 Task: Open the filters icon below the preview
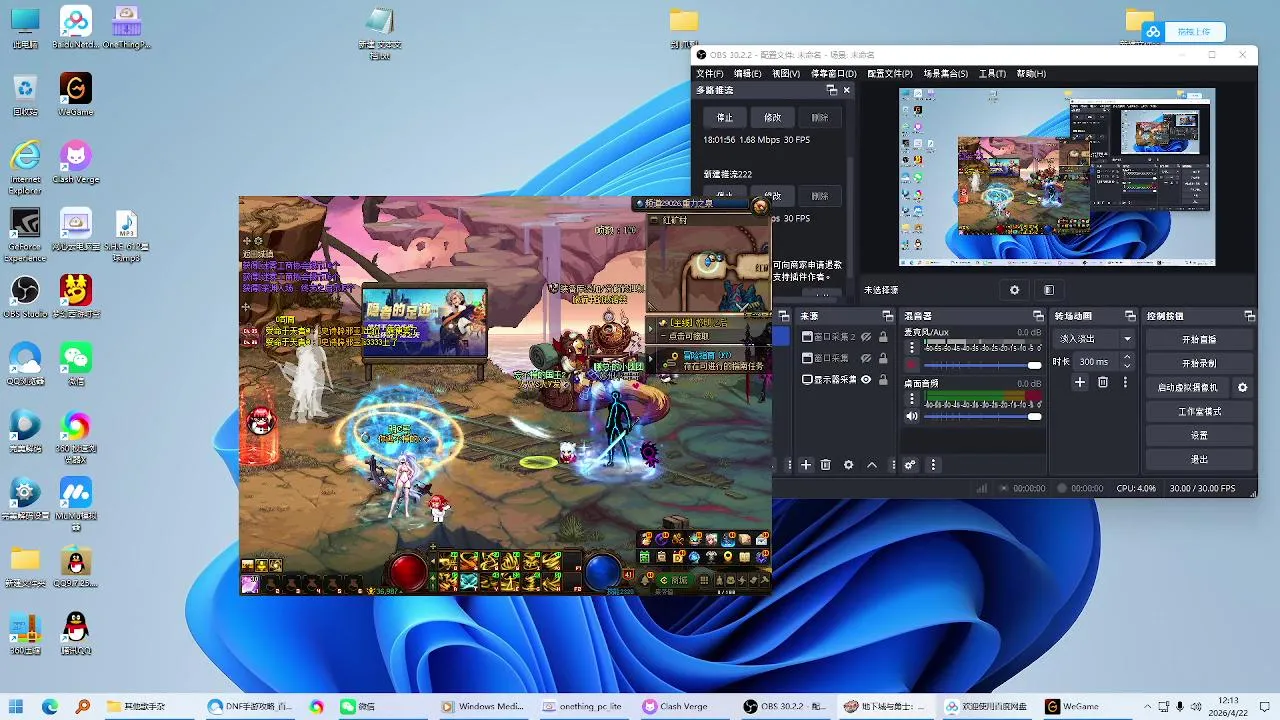coord(1049,290)
